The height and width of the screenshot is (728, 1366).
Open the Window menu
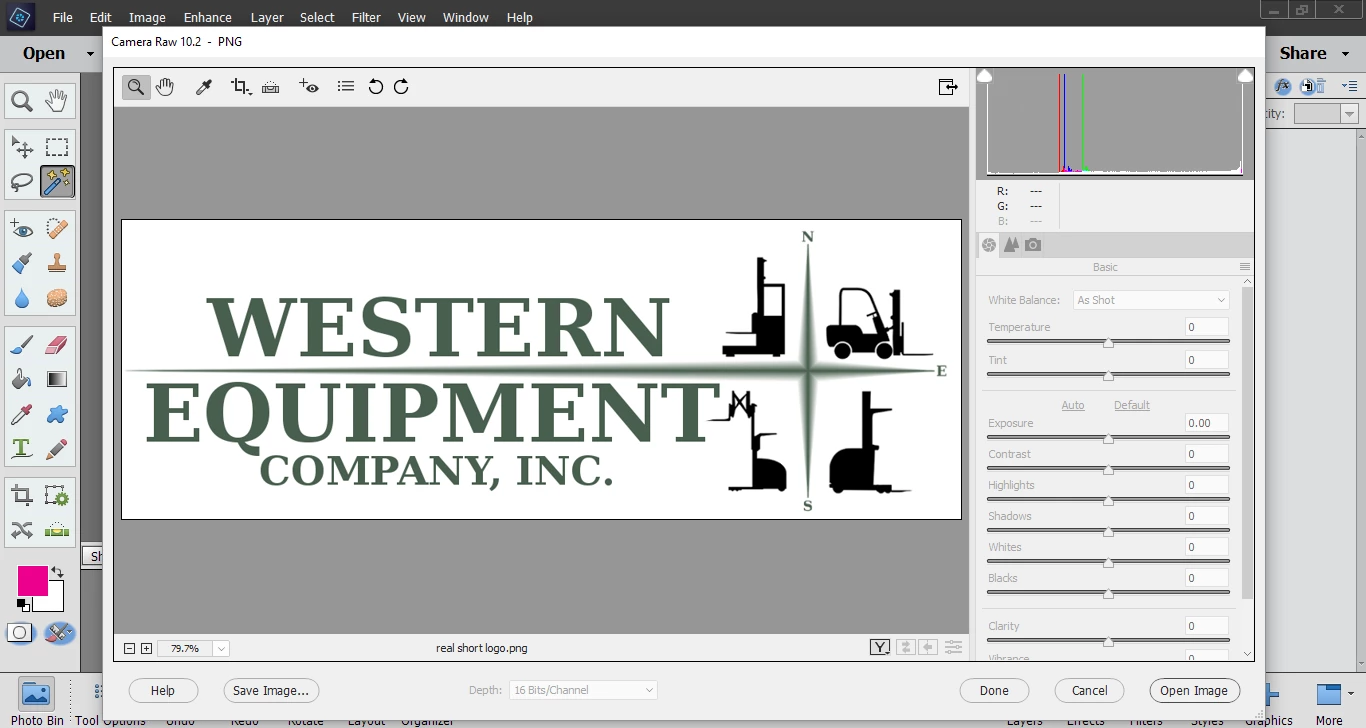click(x=466, y=17)
